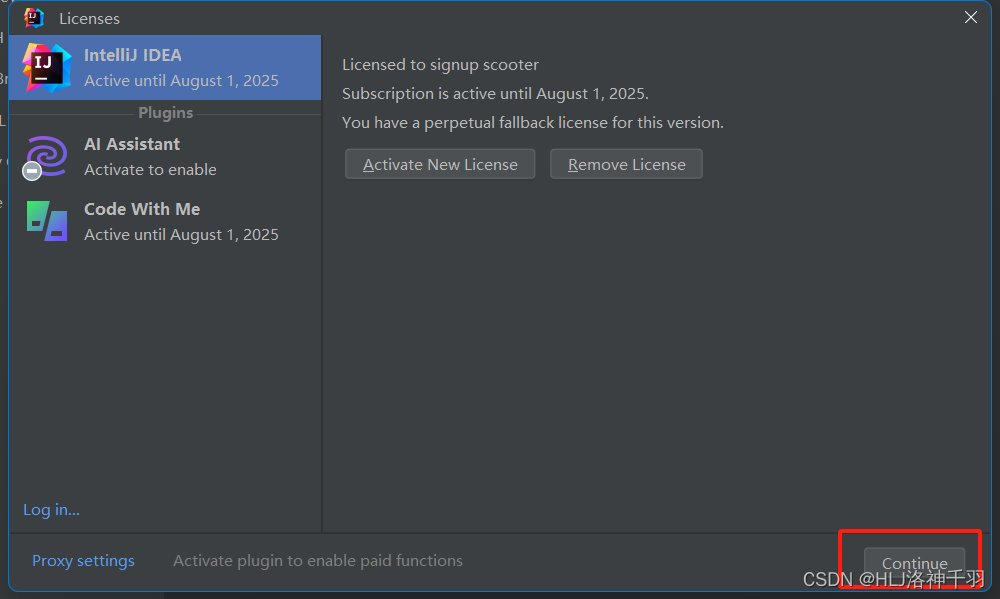Image resolution: width=1000 pixels, height=599 pixels.
Task: Click the IntelliJ IDEA logo in title bar
Action: click(34, 18)
